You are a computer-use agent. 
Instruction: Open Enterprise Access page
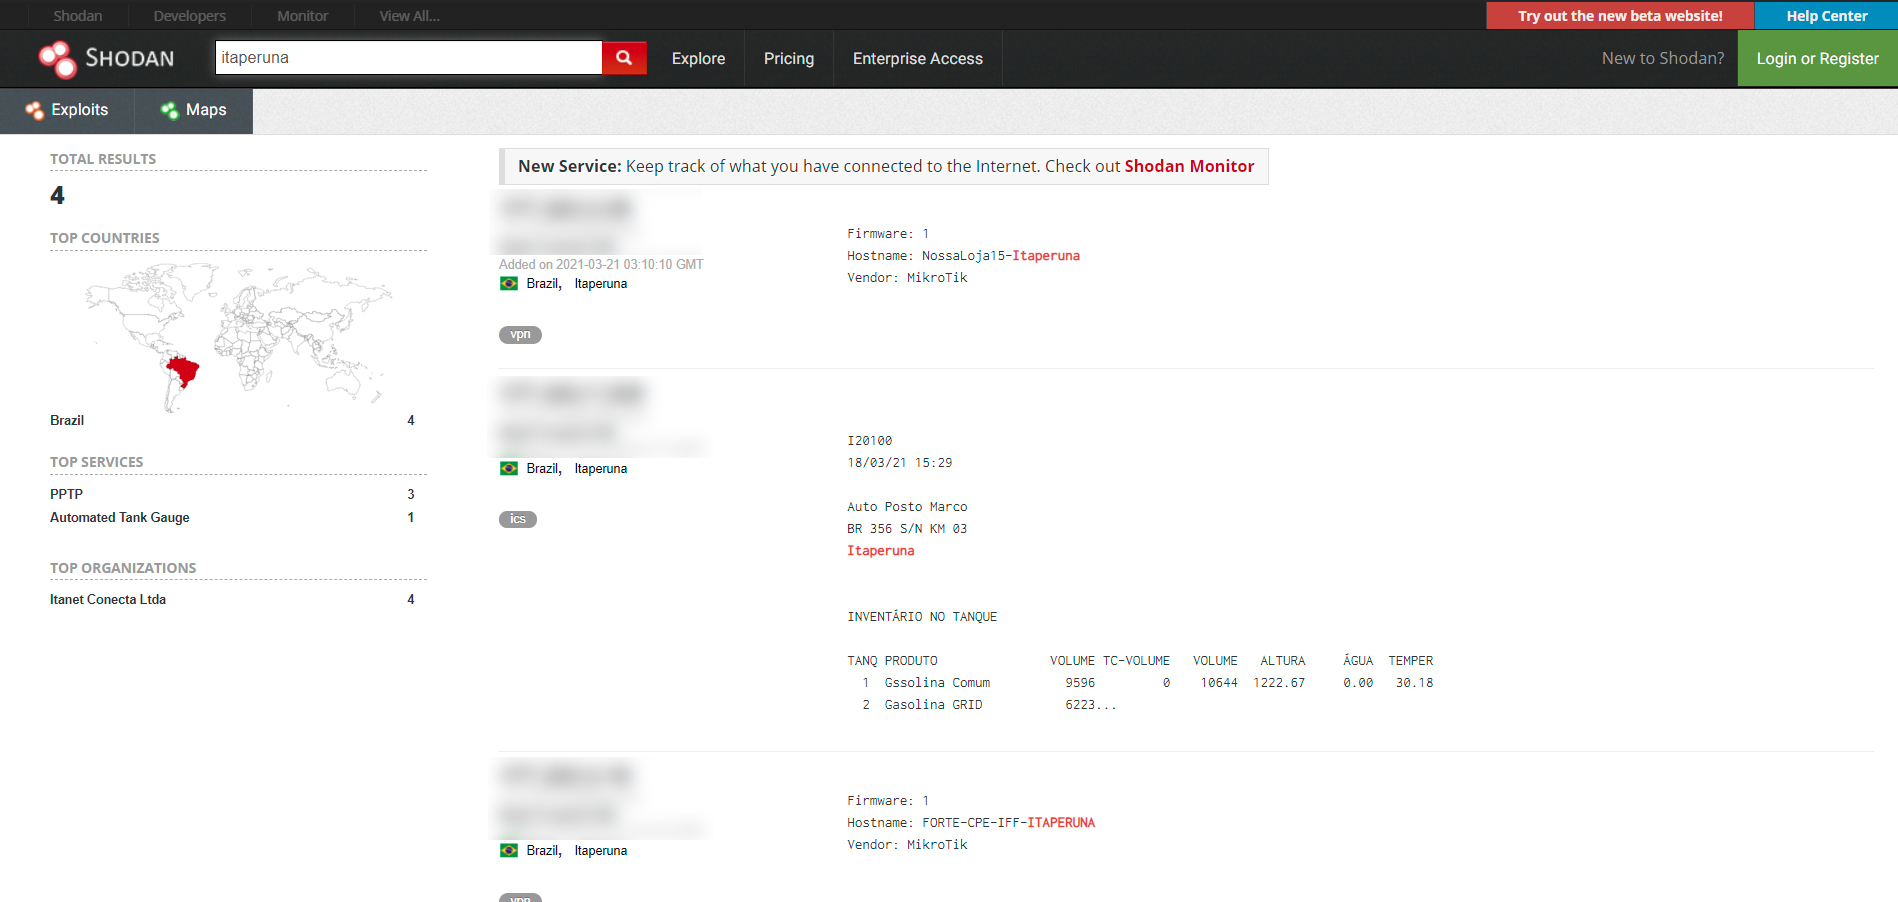[x=918, y=59]
